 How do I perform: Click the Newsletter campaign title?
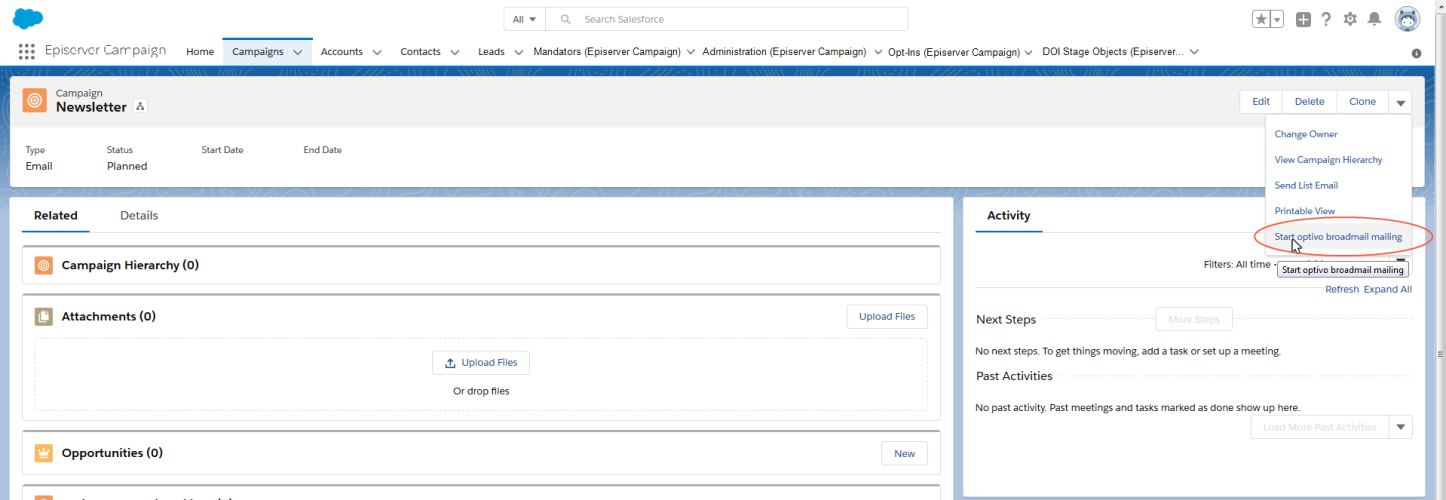pos(91,107)
